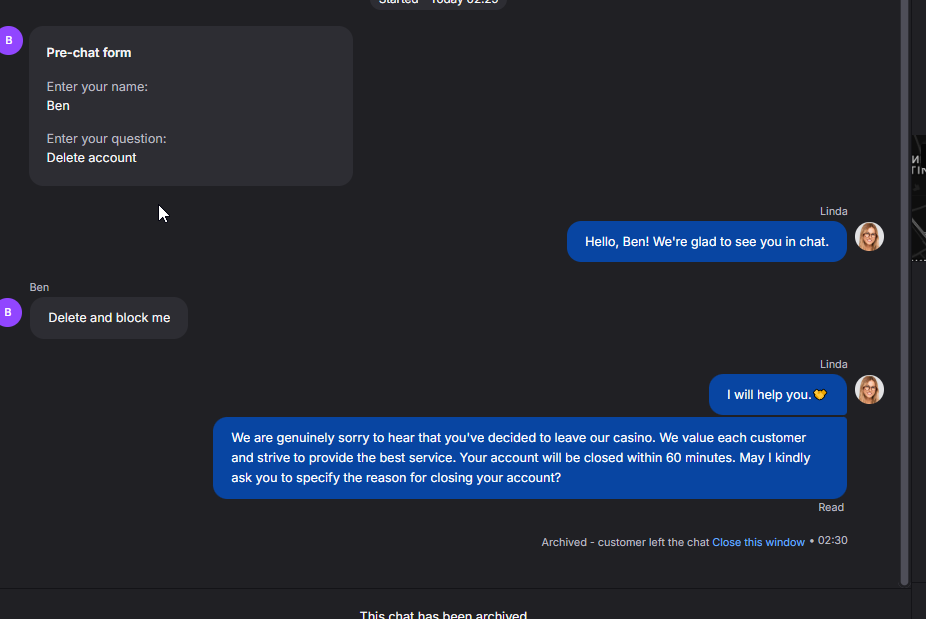Screen dimensions: 926x619
Task: Click Ben's purple avatar beside the pre-chat form
Action: 9,41
